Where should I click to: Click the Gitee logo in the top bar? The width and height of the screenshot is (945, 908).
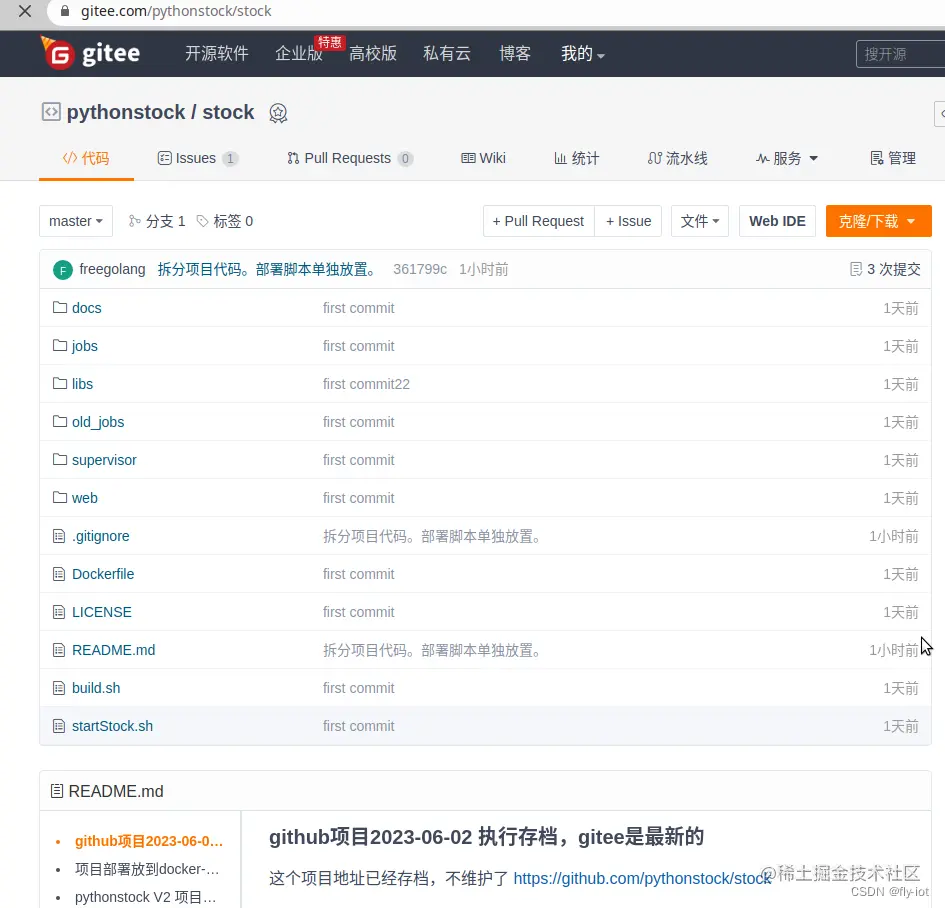pos(90,54)
